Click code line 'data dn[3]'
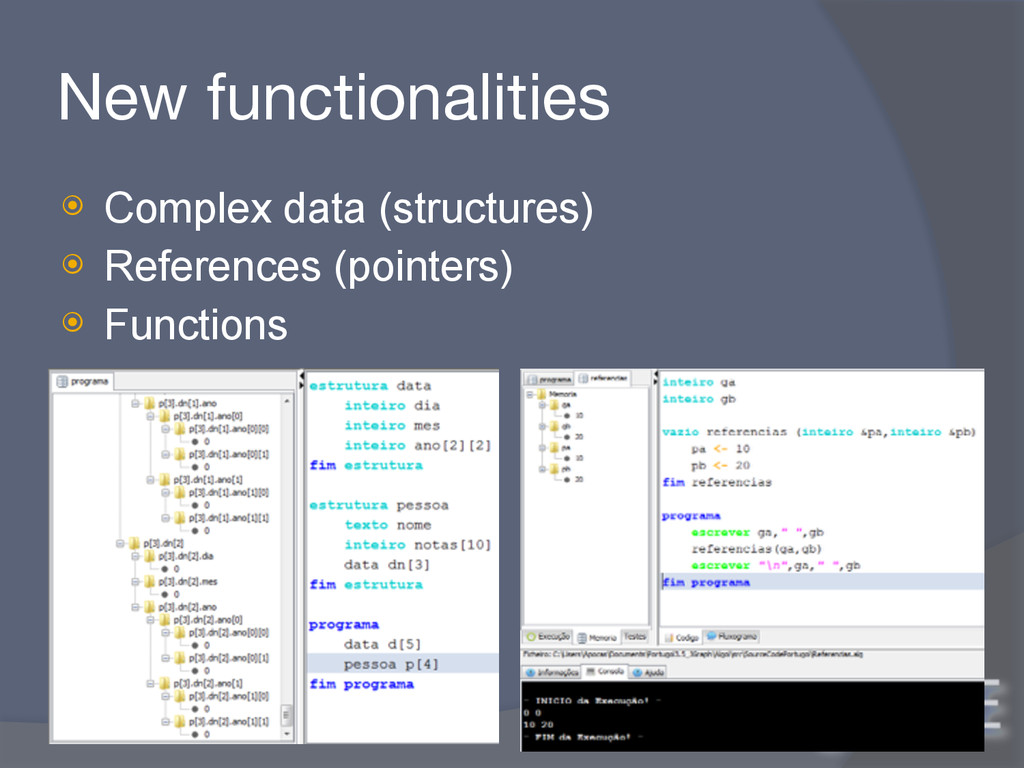1024x768 pixels. [x=387, y=565]
